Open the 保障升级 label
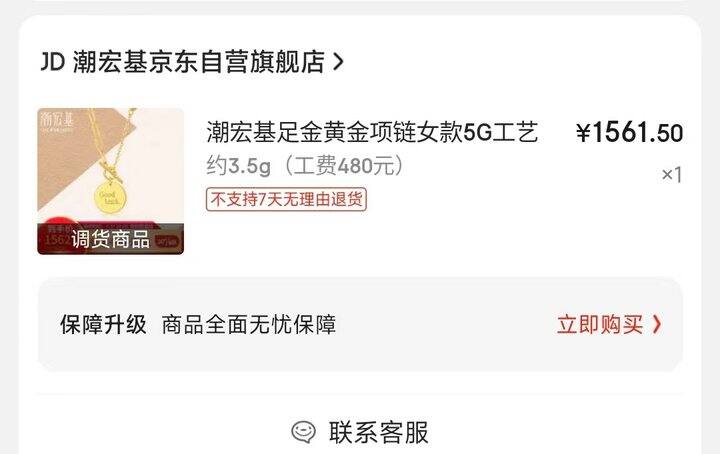 tap(103, 325)
